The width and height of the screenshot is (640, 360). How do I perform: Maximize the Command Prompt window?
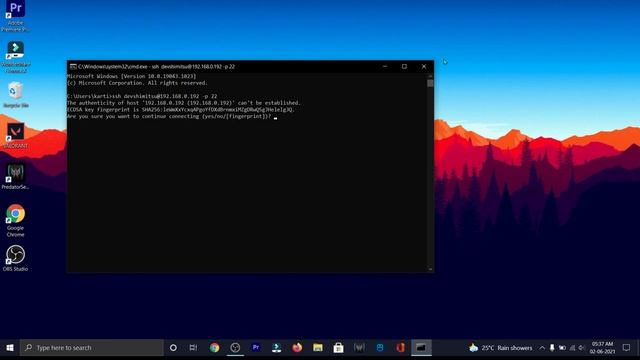click(x=404, y=67)
